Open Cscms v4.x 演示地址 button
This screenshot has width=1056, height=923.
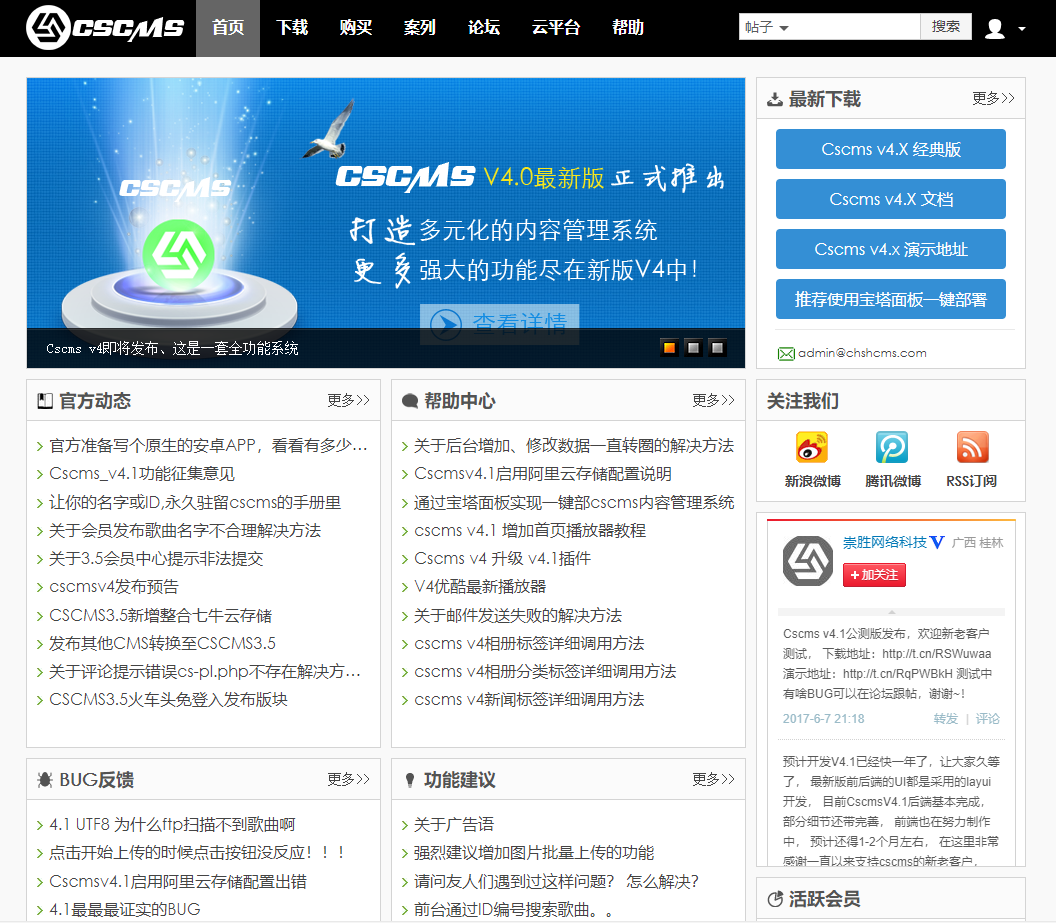pos(890,249)
